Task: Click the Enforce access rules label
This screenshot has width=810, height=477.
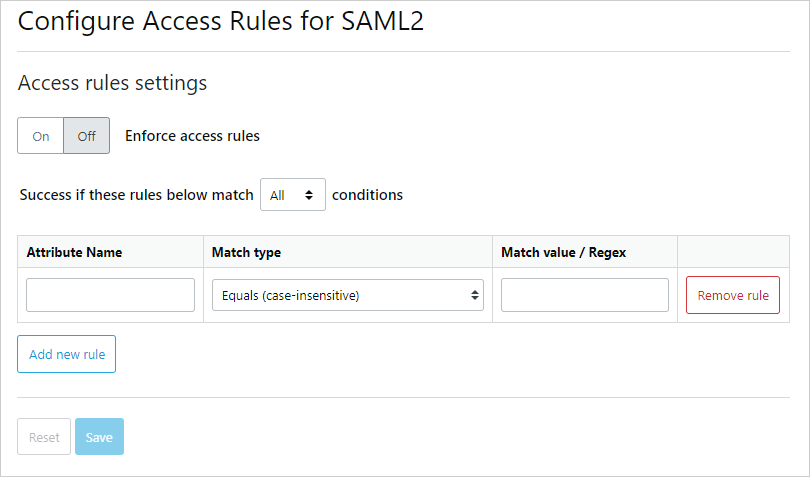Action: point(192,136)
